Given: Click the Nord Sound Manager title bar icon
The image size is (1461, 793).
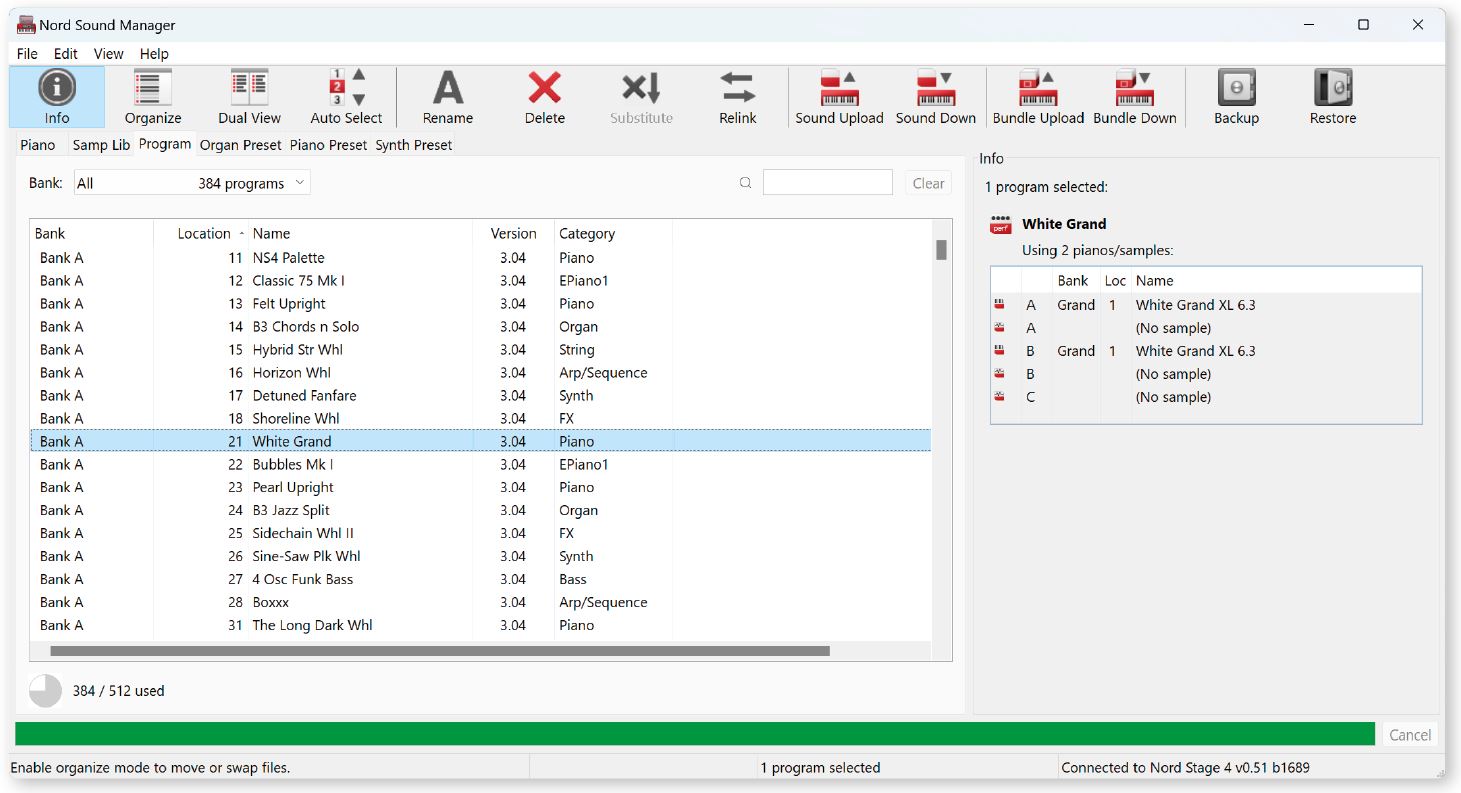Looking at the screenshot, I should tap(27, 24).
